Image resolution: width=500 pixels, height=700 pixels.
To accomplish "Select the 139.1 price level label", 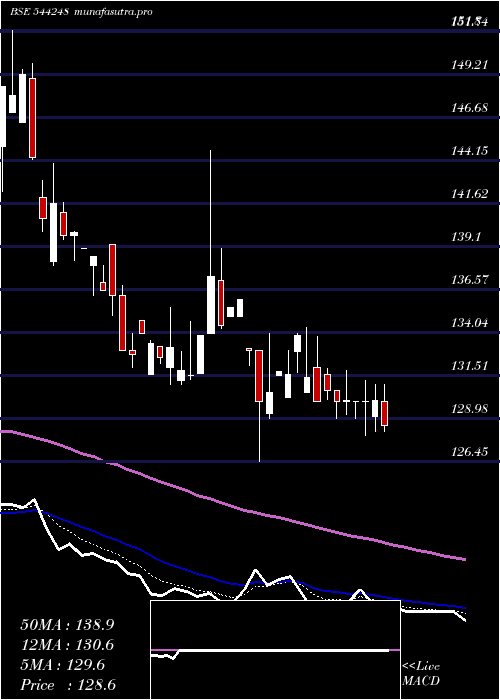I will coord(465,237).
